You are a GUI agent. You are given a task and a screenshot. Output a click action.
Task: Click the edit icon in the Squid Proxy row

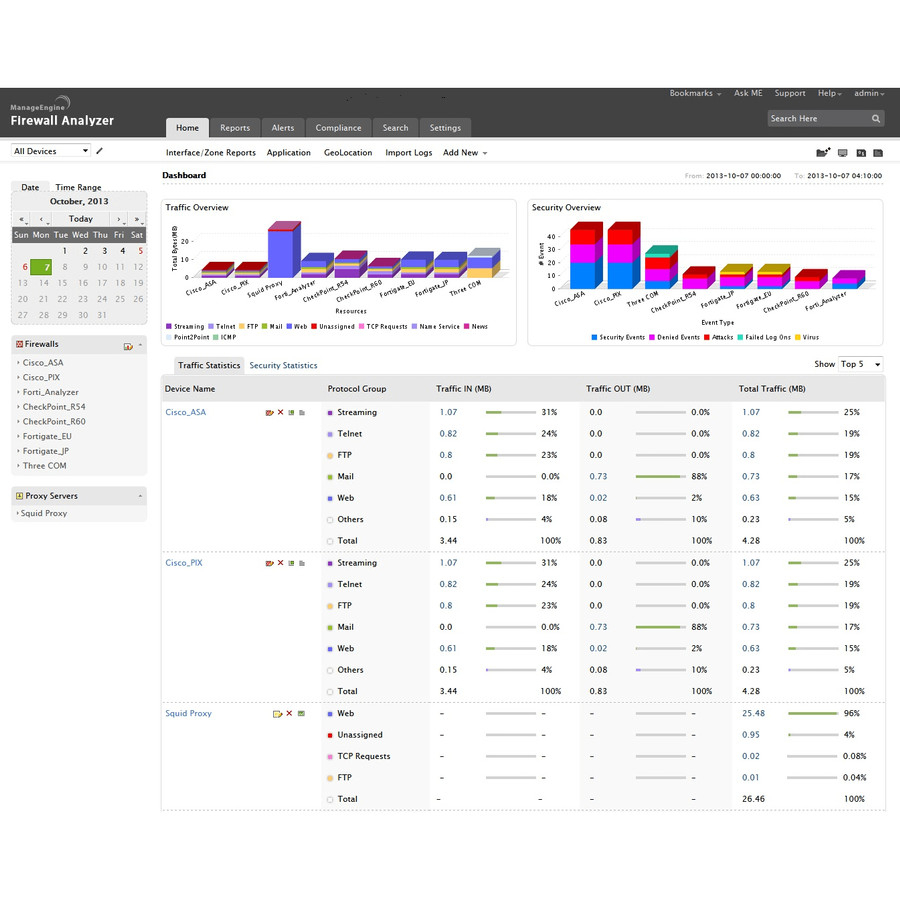[x=277, y=713]
